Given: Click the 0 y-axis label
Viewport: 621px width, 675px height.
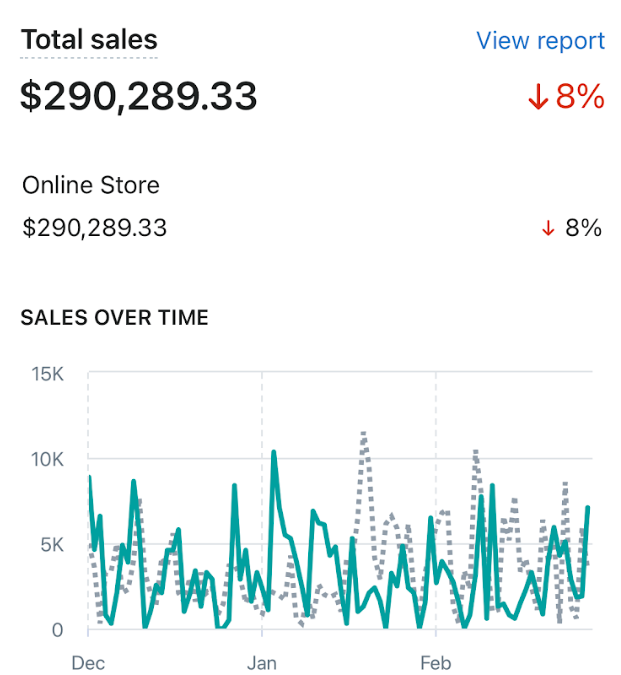Looking at the screenshot, I should click(x=58, y=630).
